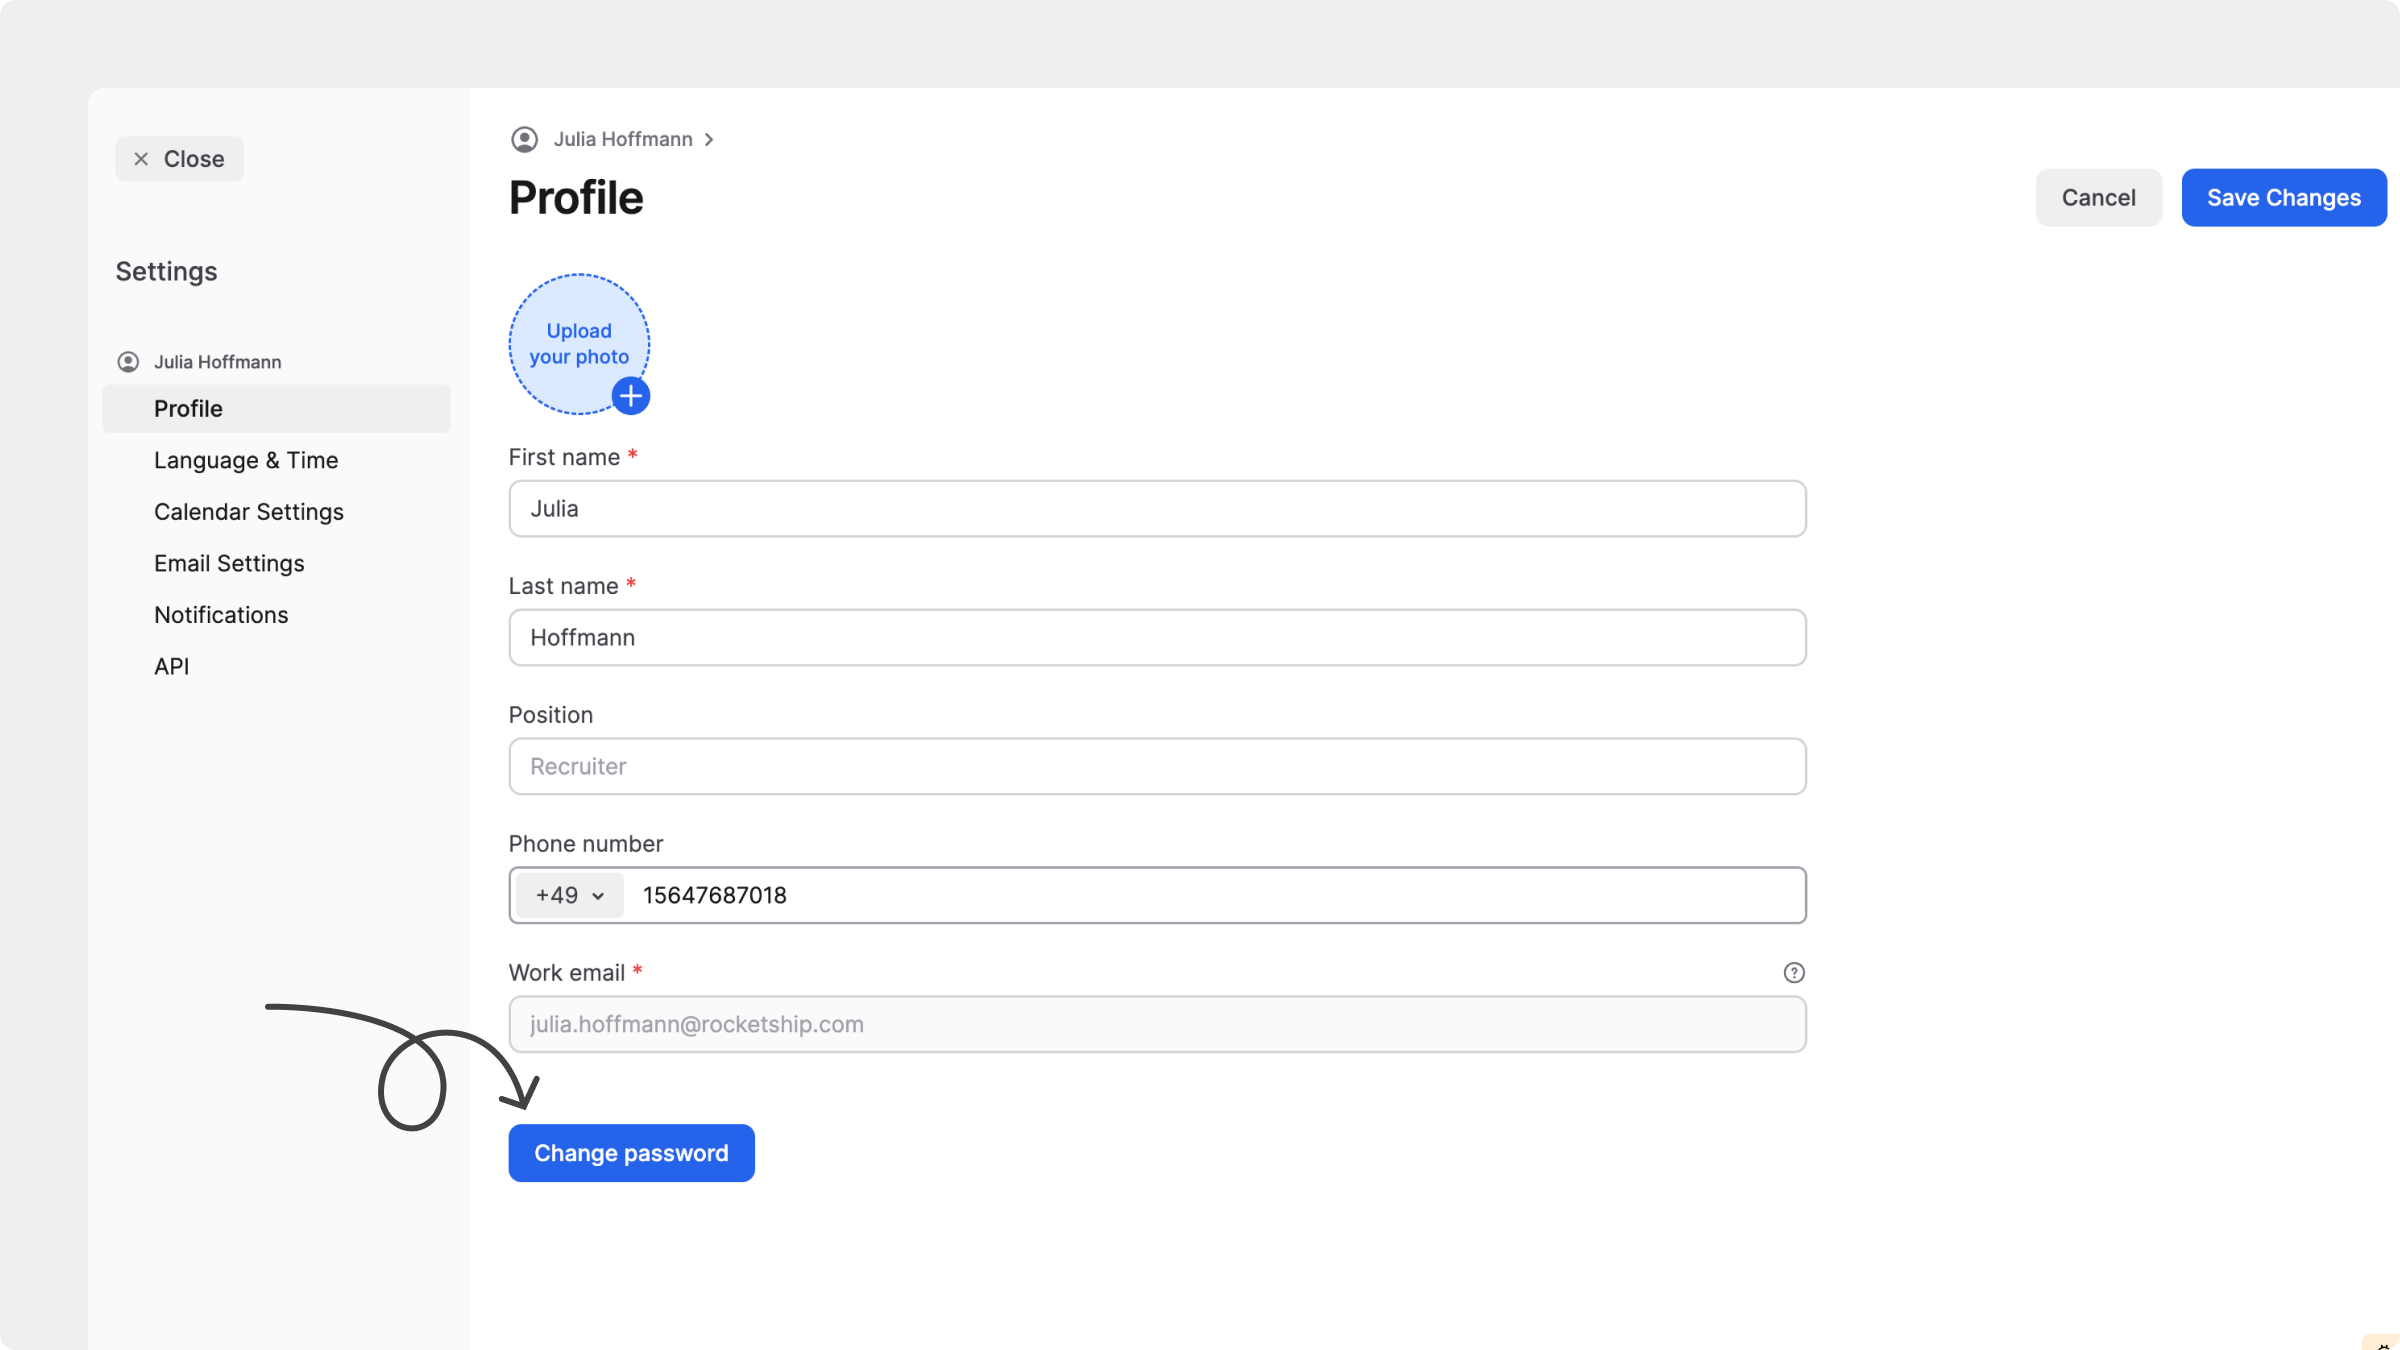Click the user avatar icon in the breadcrumb
Screen dimensions: 2400x1350
[524, 139]
